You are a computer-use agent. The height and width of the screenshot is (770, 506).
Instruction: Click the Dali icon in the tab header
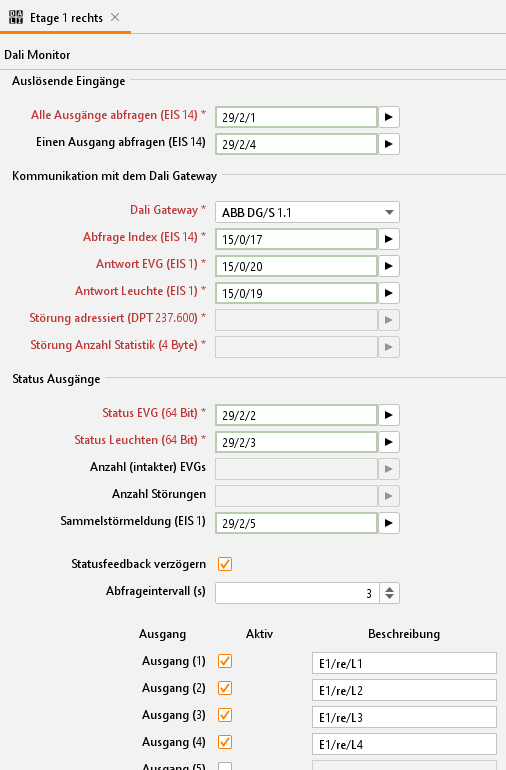click(16, 17)
